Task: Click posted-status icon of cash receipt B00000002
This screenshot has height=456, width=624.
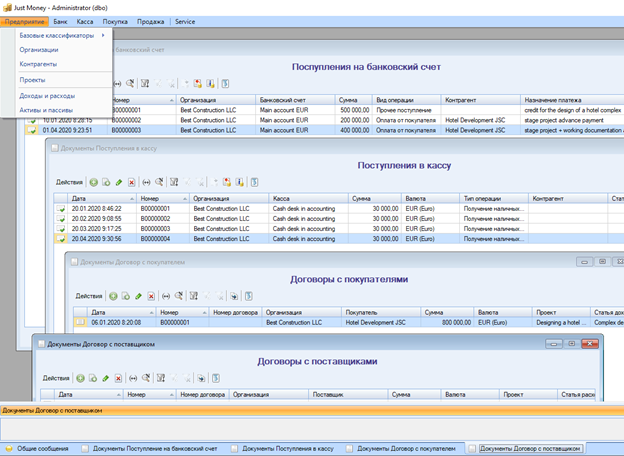Action: (x=61, y=218)
